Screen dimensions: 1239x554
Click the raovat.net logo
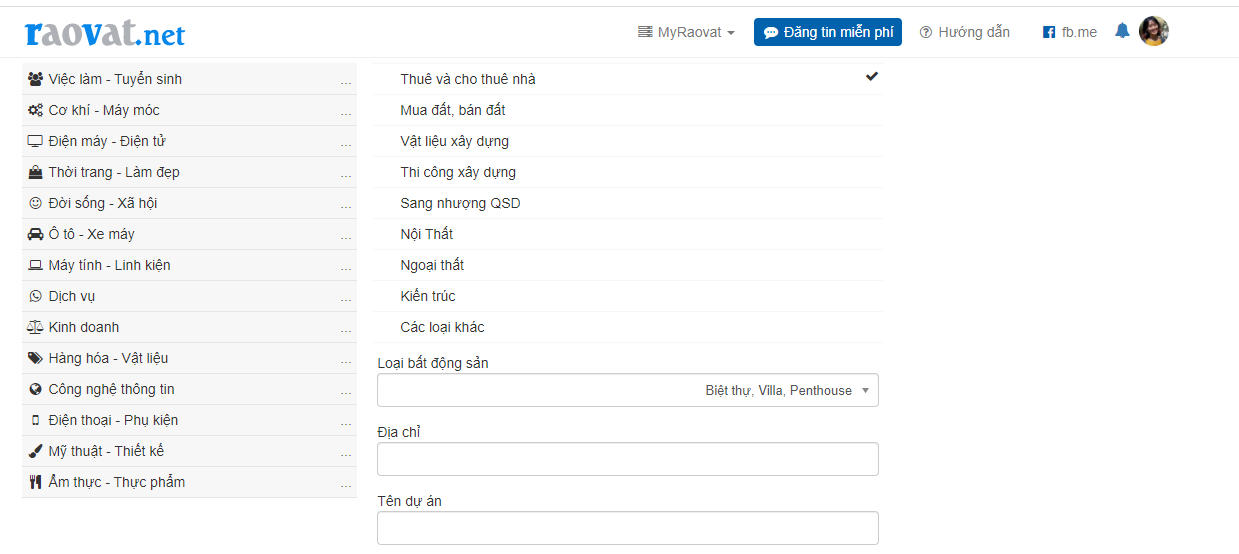click(x=105, y=34)
